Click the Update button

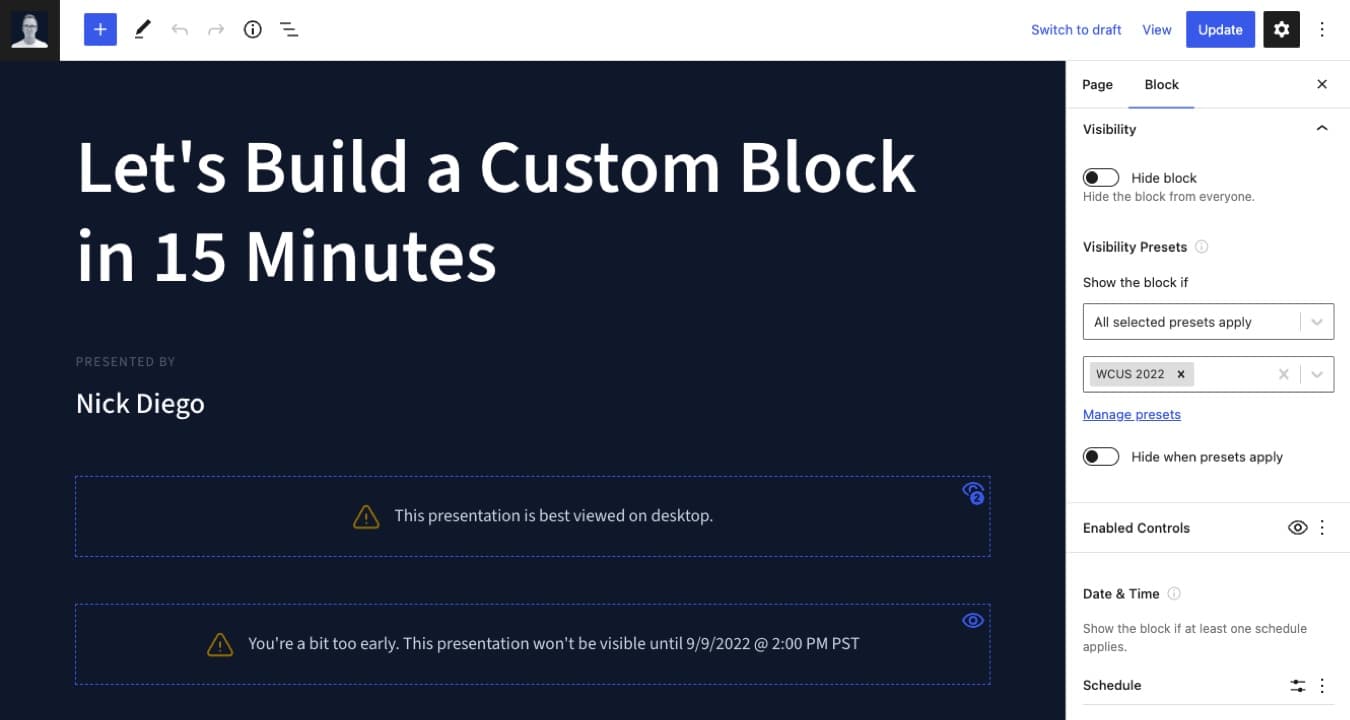tap(1220, 29)
